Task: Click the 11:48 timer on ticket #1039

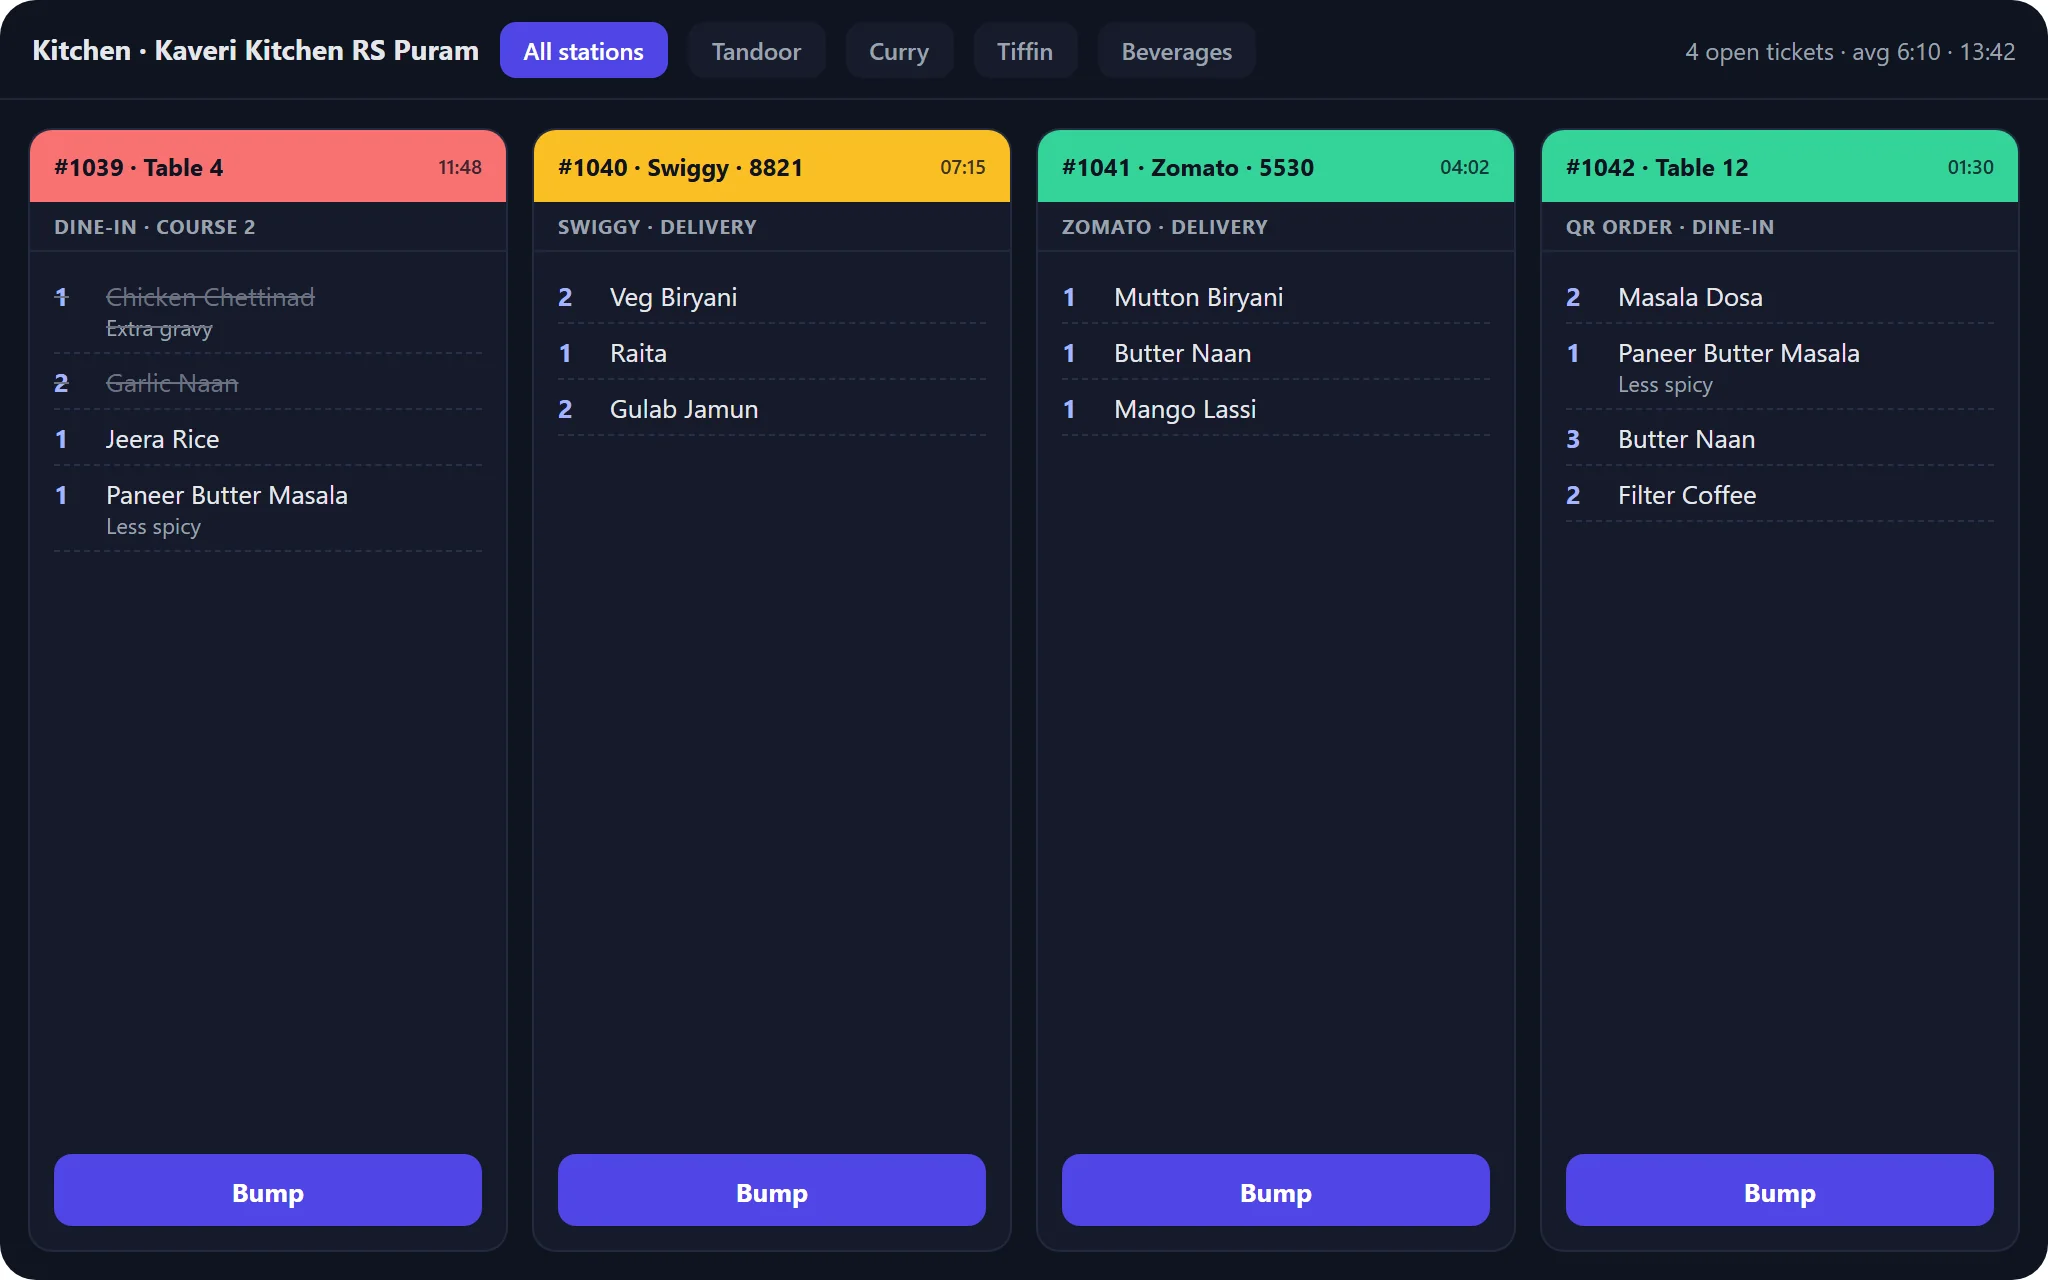Action: click(x=460, y=167)
